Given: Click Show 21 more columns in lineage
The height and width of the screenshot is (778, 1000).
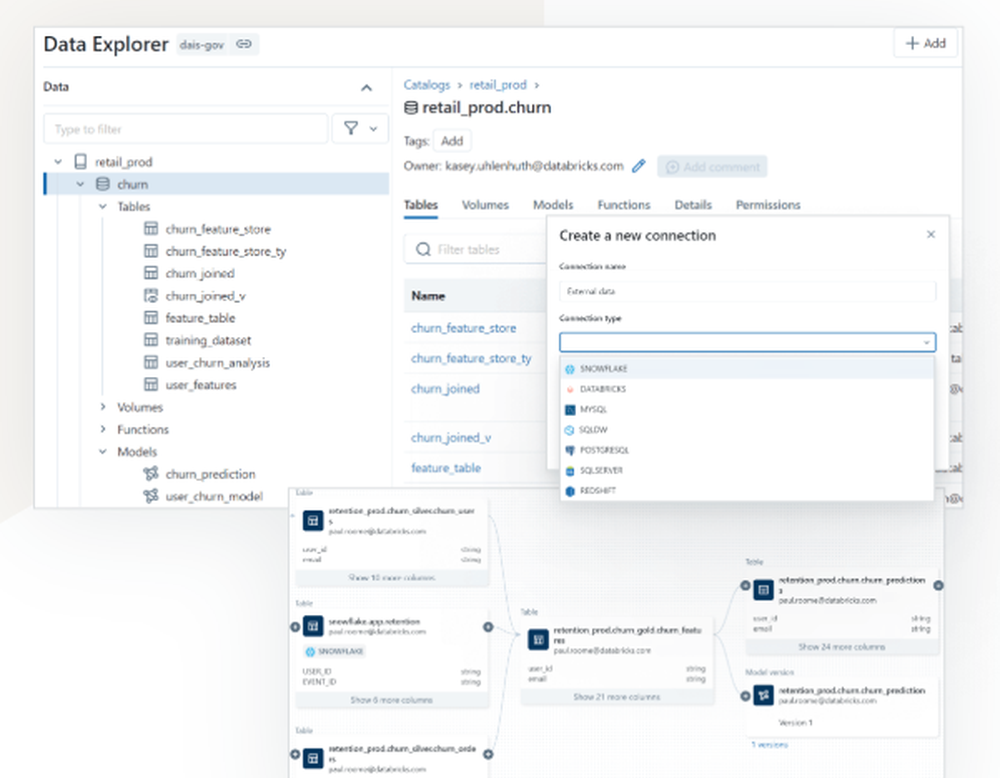Looking at the screenshot, I should point(617,697).
